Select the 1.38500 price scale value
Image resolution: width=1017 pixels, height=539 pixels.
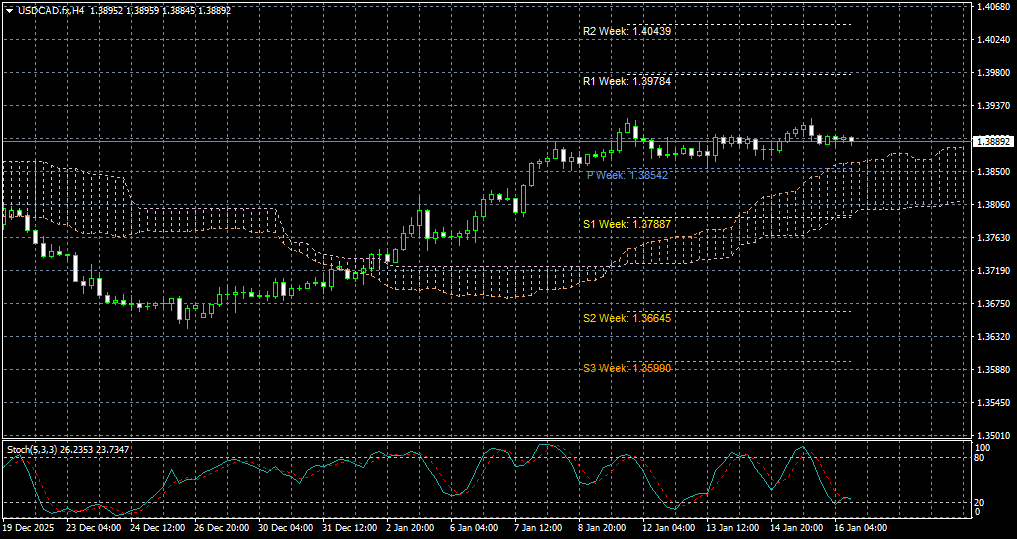click(996, 171)
